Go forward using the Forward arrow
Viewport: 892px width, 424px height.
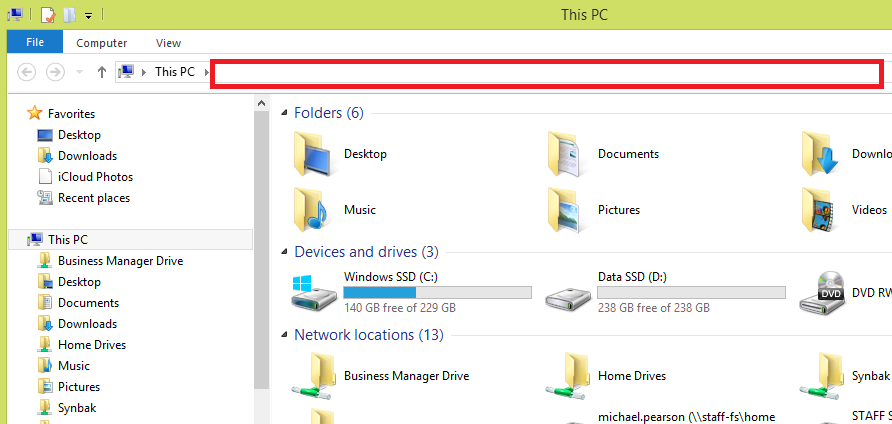55,72
